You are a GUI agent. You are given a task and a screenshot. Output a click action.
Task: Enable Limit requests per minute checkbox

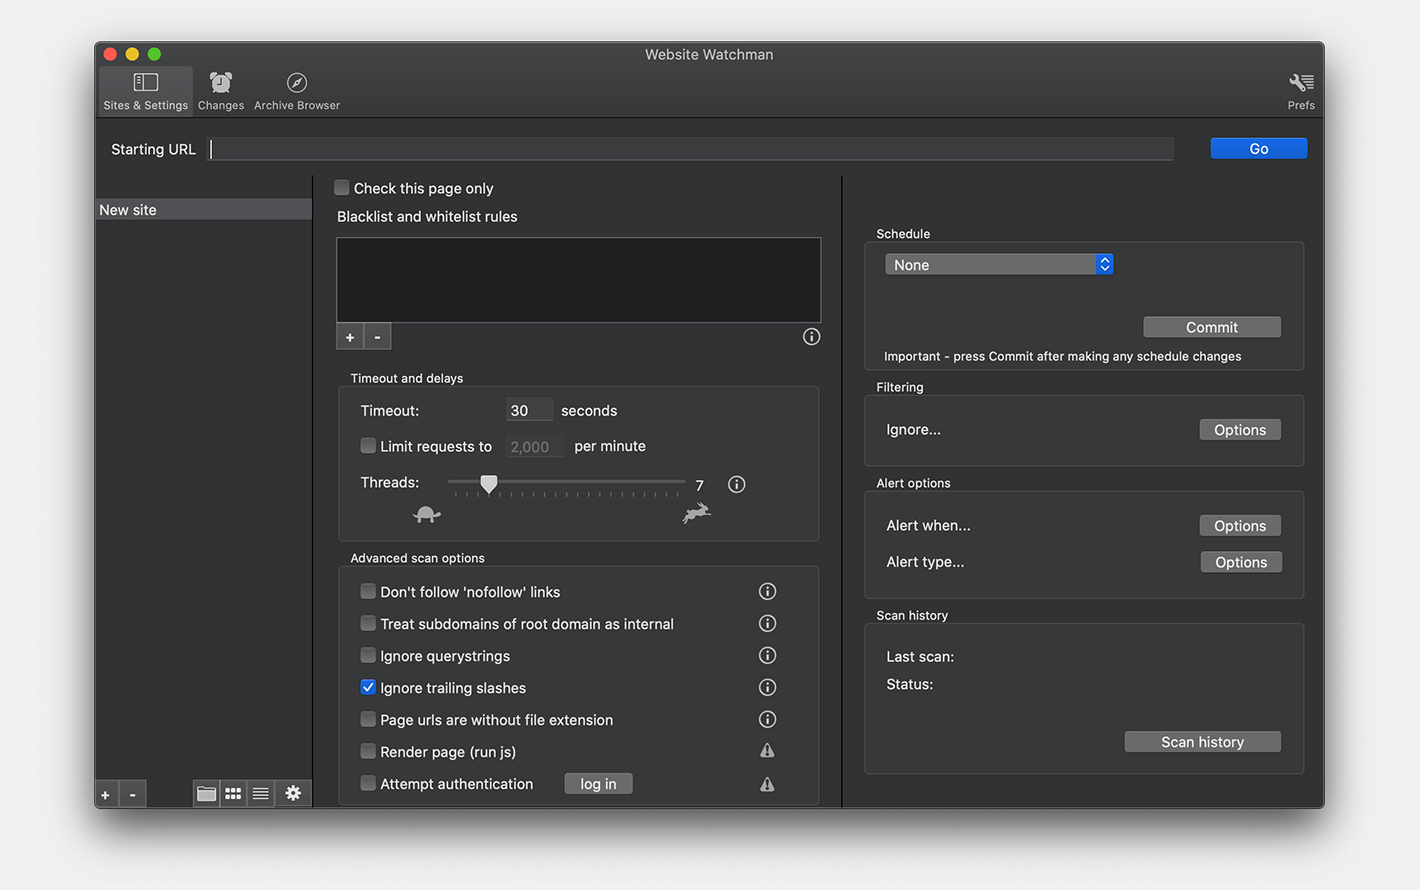point(368,446)
